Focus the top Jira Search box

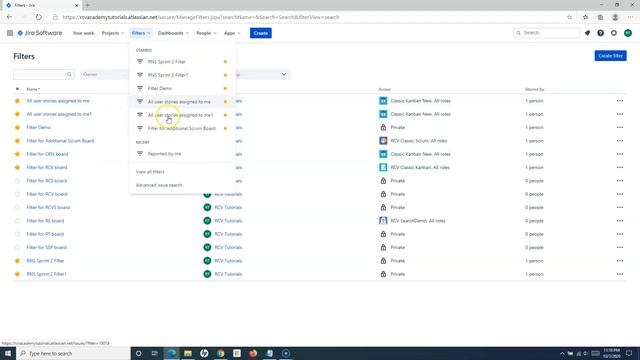click(x=546, y=33)
